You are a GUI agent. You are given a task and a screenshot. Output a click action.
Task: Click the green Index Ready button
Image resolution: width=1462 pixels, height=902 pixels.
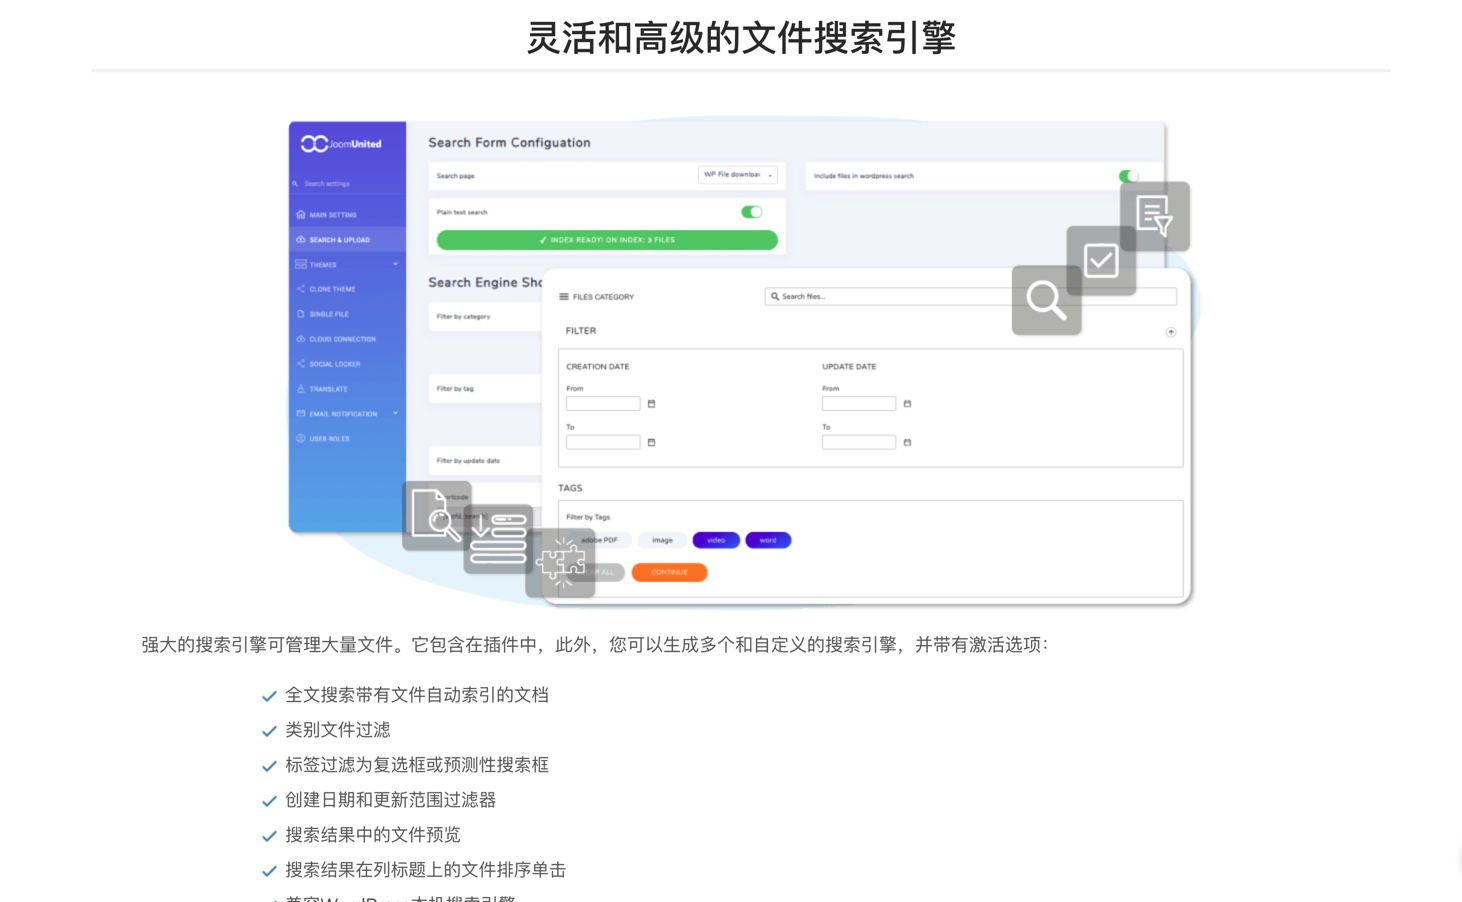[x=607, y=240]
